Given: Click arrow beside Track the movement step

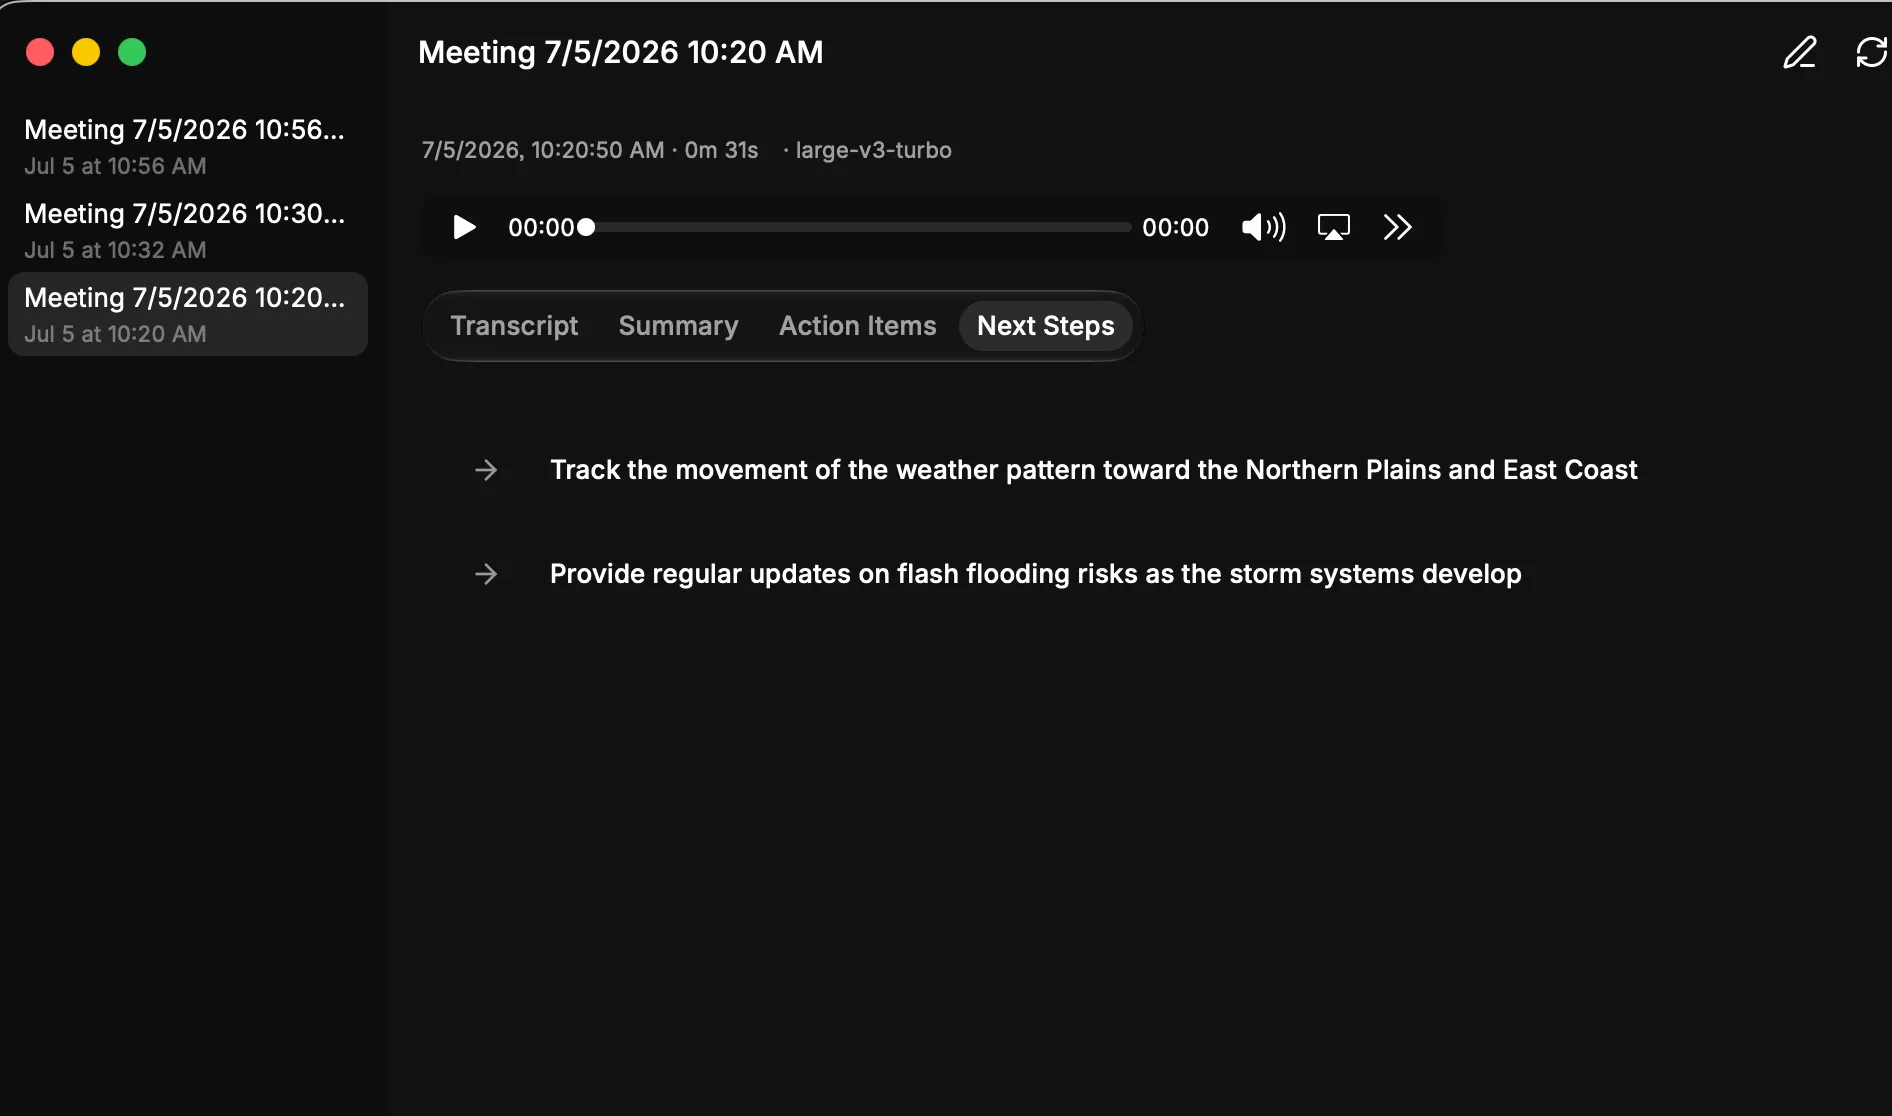Looking at the screenshot, I should [x=486, y=470].
